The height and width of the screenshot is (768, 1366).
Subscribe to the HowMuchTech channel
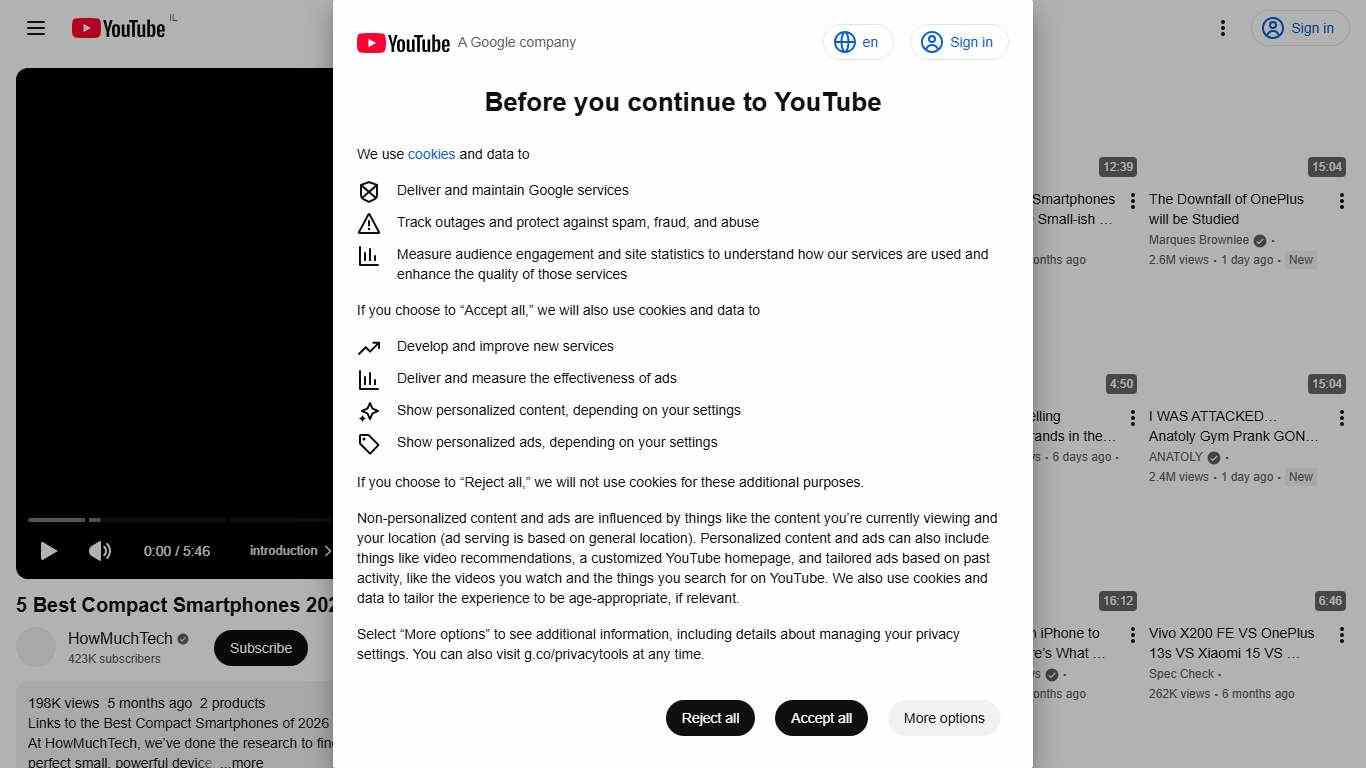coord(261,648)
